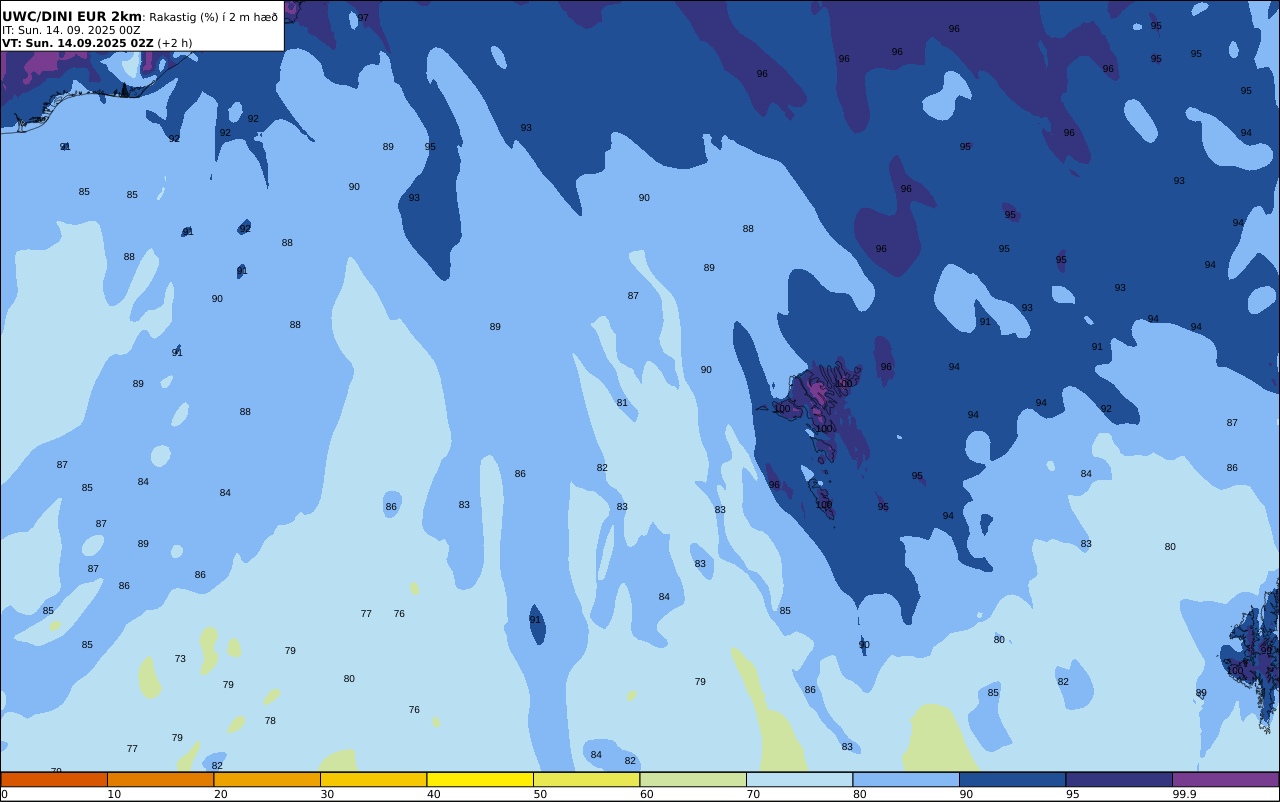The width and height of the screenshot is (1280, 802).
Task: Click the pale blue 70–80 legend swatch
Action: tap(799, 779)
